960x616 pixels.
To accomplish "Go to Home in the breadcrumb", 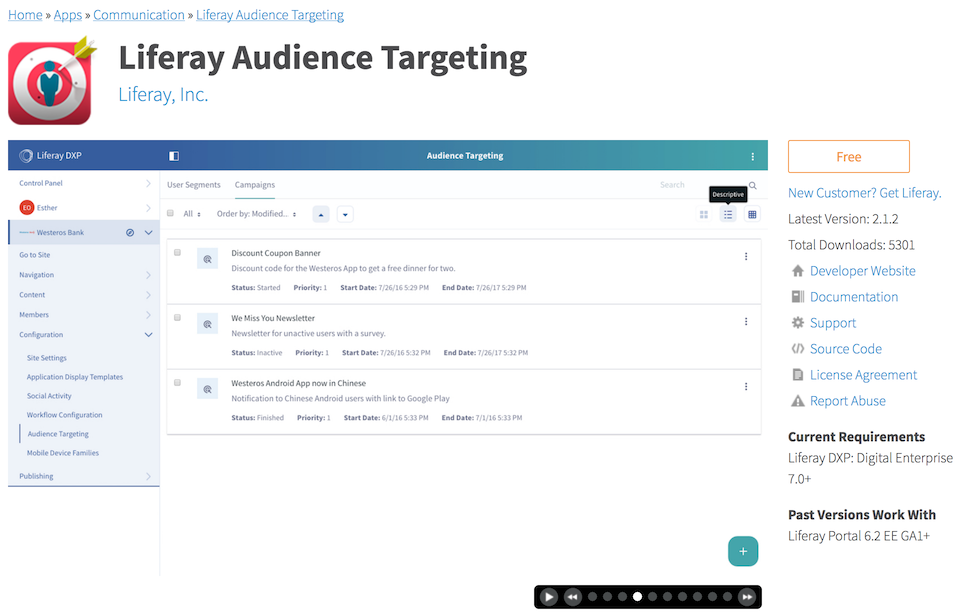I will [x=25, y=15].
